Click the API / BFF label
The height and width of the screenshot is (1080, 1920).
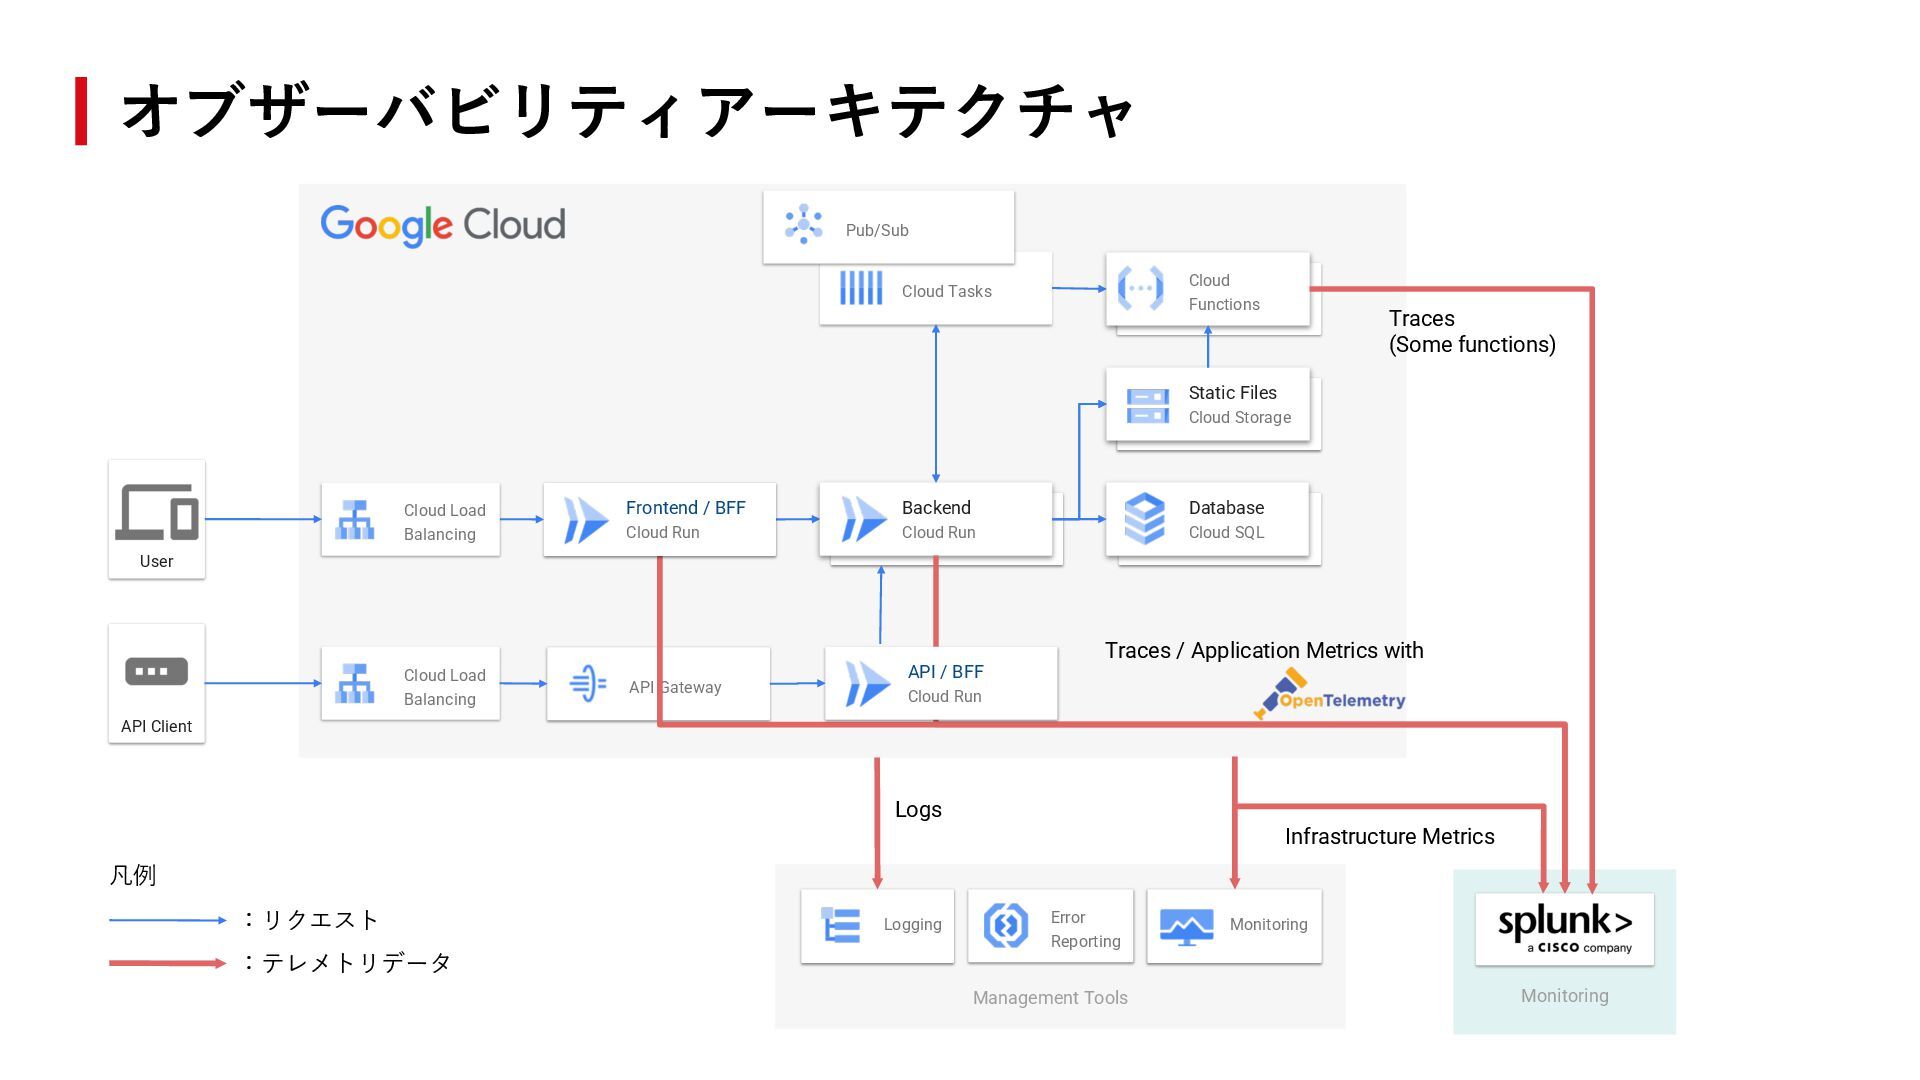coord(945,672)
